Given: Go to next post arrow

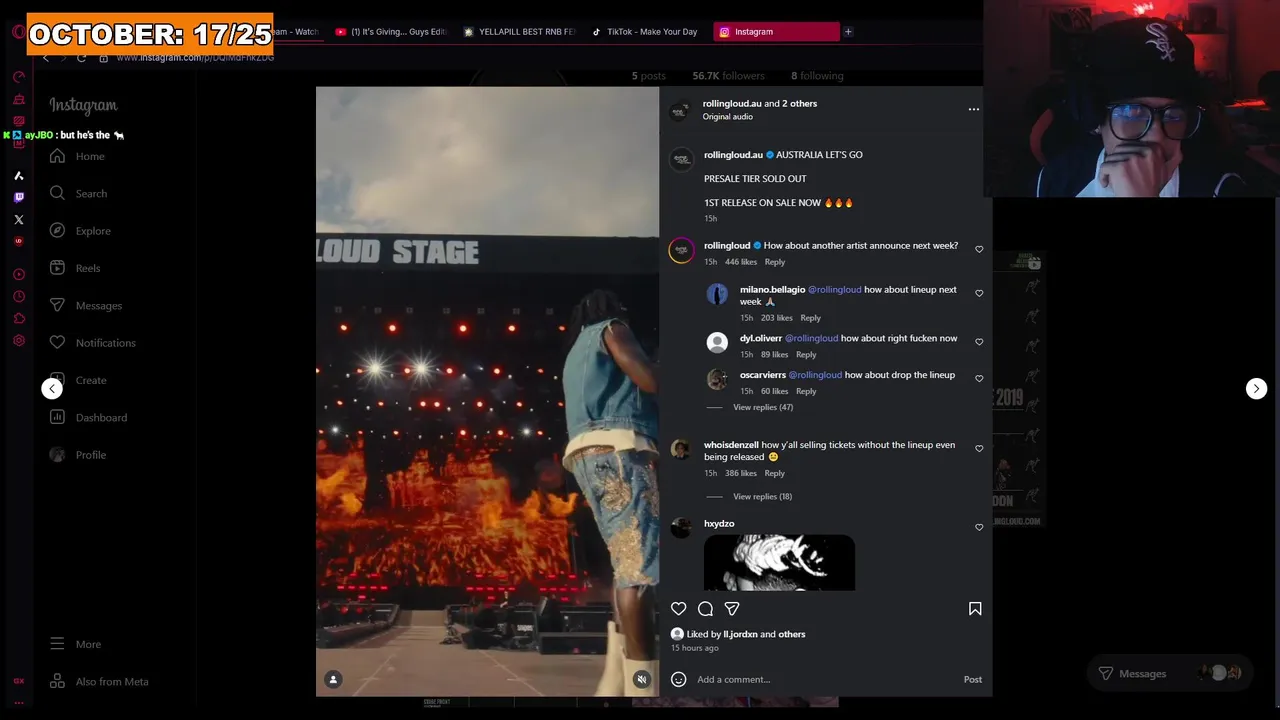Looking at the screenshot, I should 1256,389.
